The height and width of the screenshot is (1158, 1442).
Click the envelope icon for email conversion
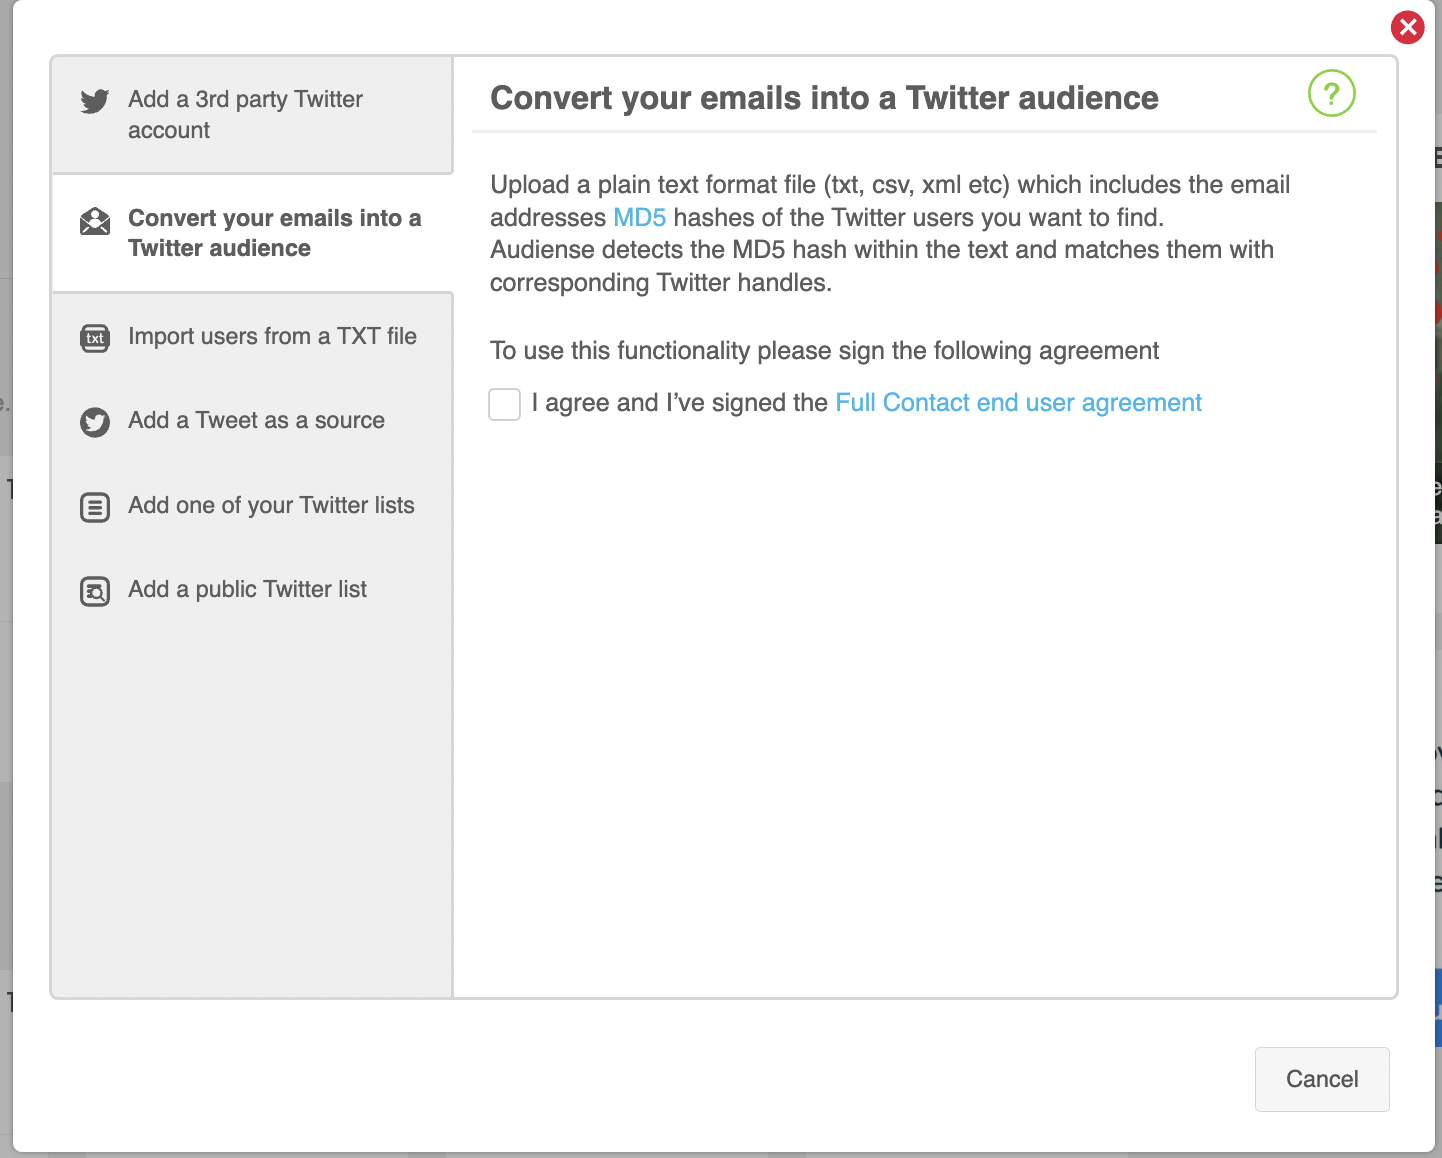(x=95, y=221)
